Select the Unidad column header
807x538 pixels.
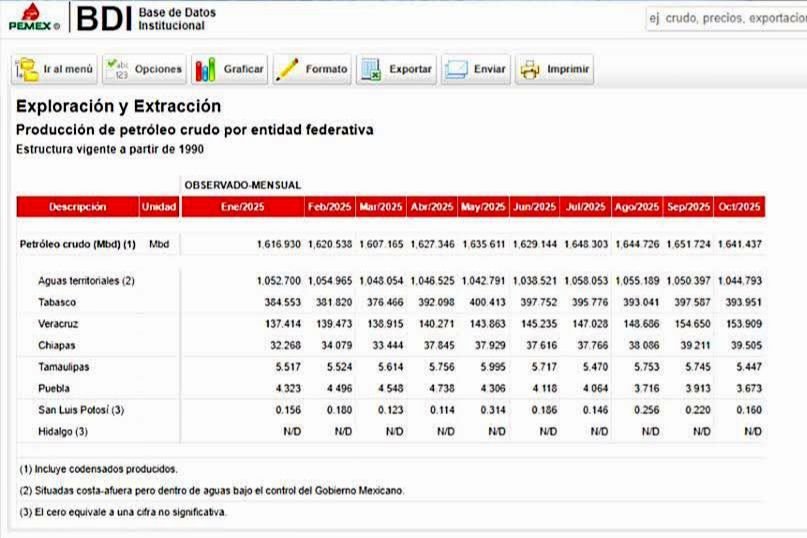[159, 207]
